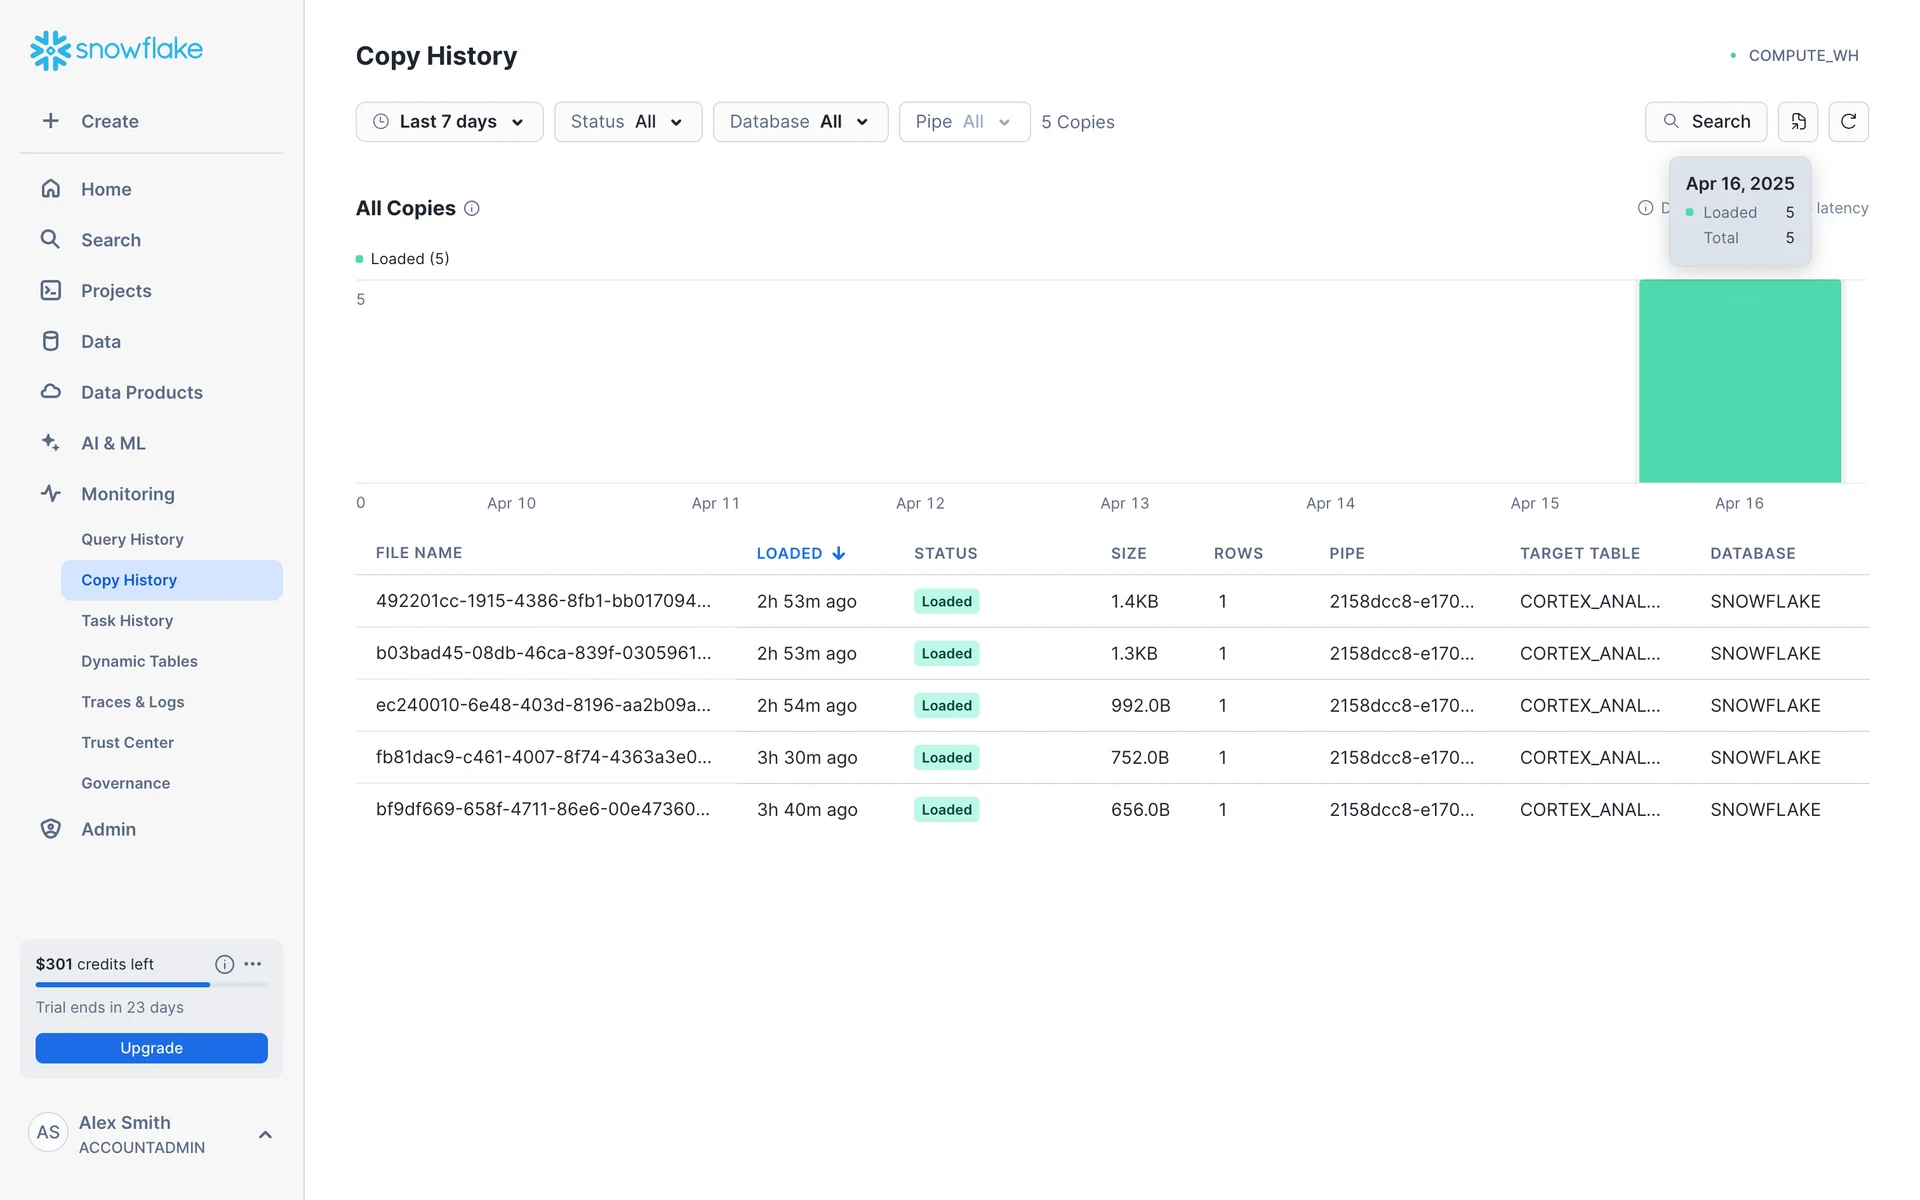1920x1200 pixels.
Task: Click the blue Upgrade button
Action: coord(151,1048)
